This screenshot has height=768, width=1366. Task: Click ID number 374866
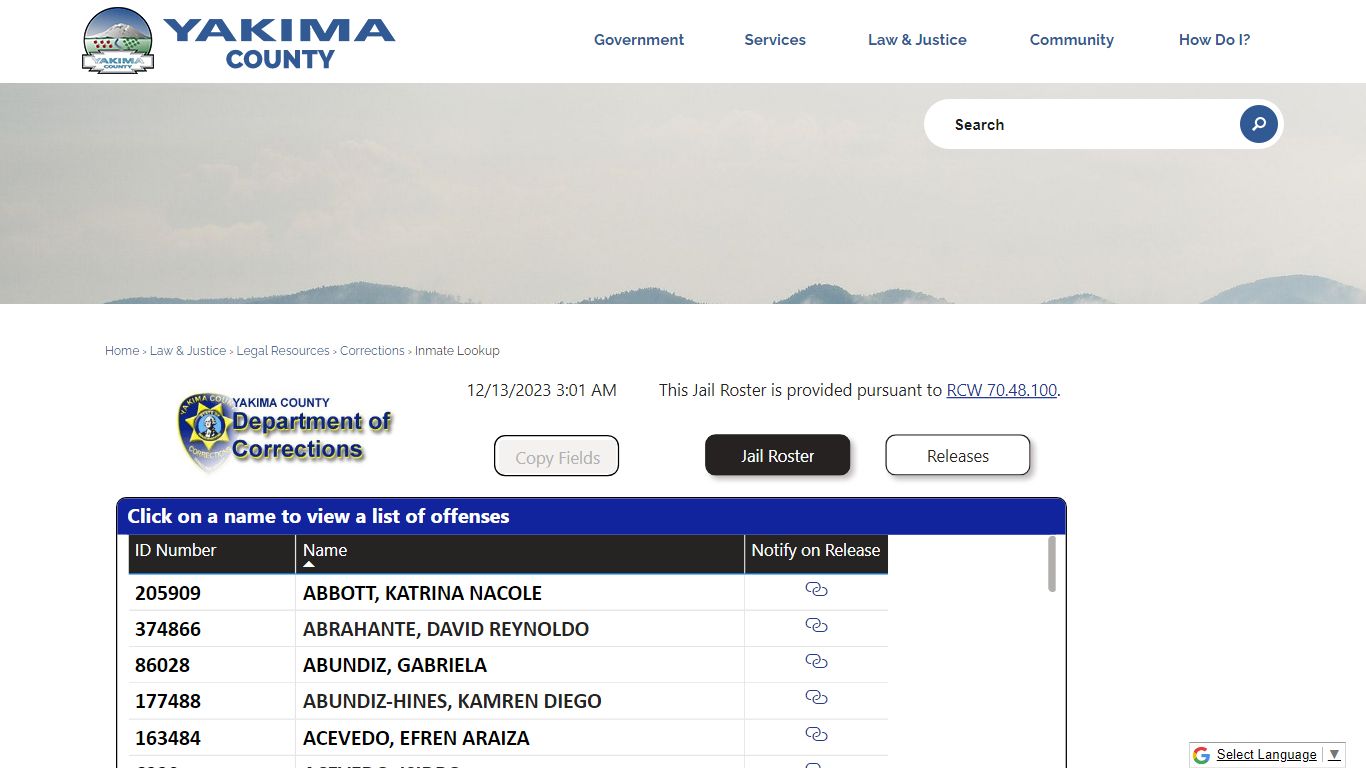[168, 629]
